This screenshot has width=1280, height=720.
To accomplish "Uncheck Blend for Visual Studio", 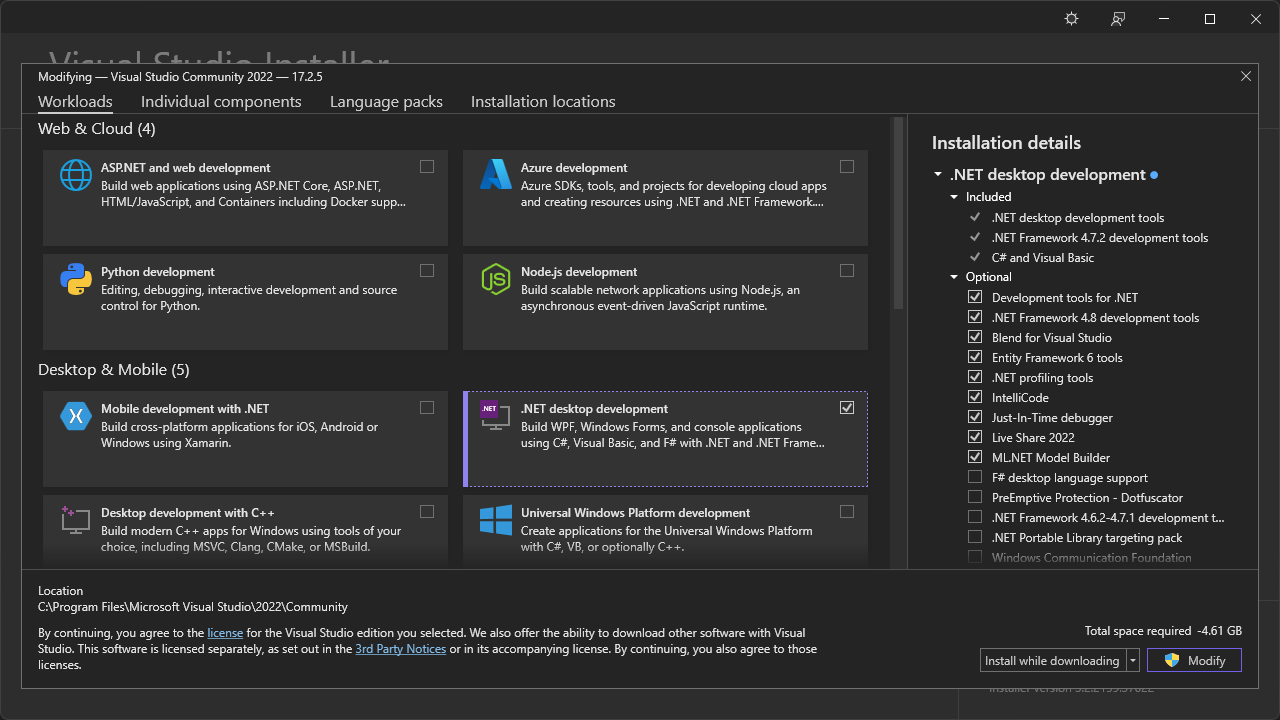I will pyautogui.click(x=975, y=338).
